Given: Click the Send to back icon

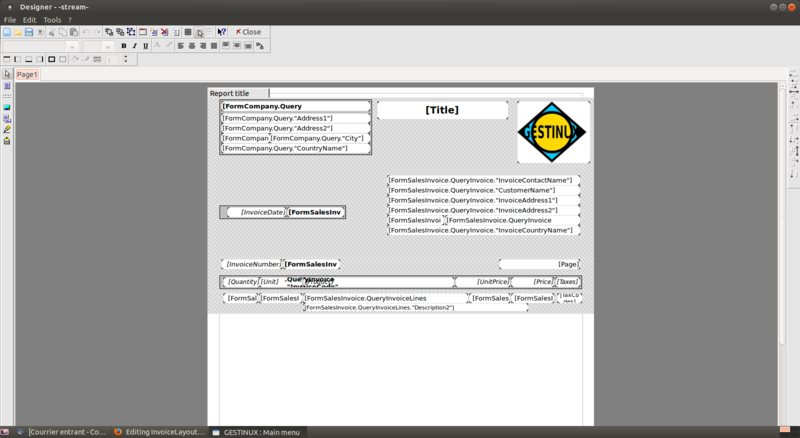Looking at the screenshot, I should tap(120, 32).
